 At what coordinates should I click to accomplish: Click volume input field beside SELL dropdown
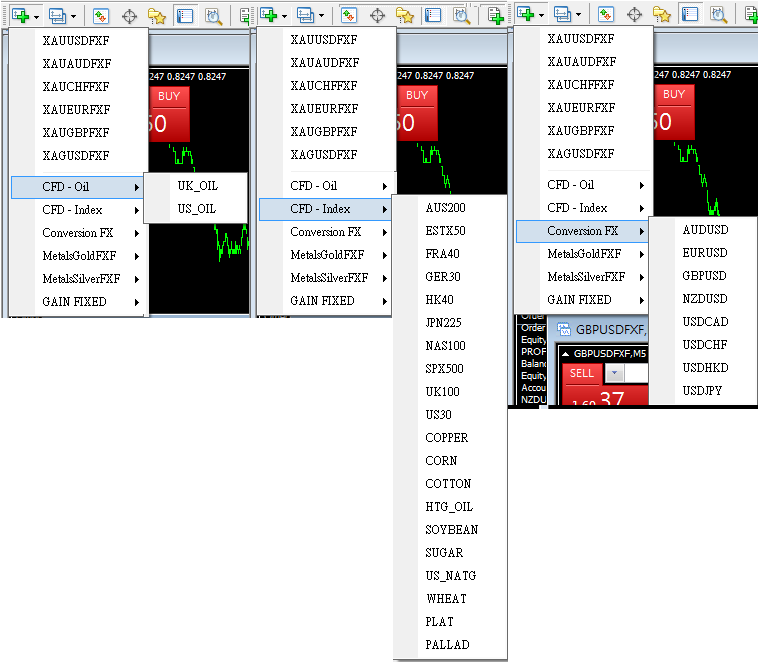pos(636,373)
